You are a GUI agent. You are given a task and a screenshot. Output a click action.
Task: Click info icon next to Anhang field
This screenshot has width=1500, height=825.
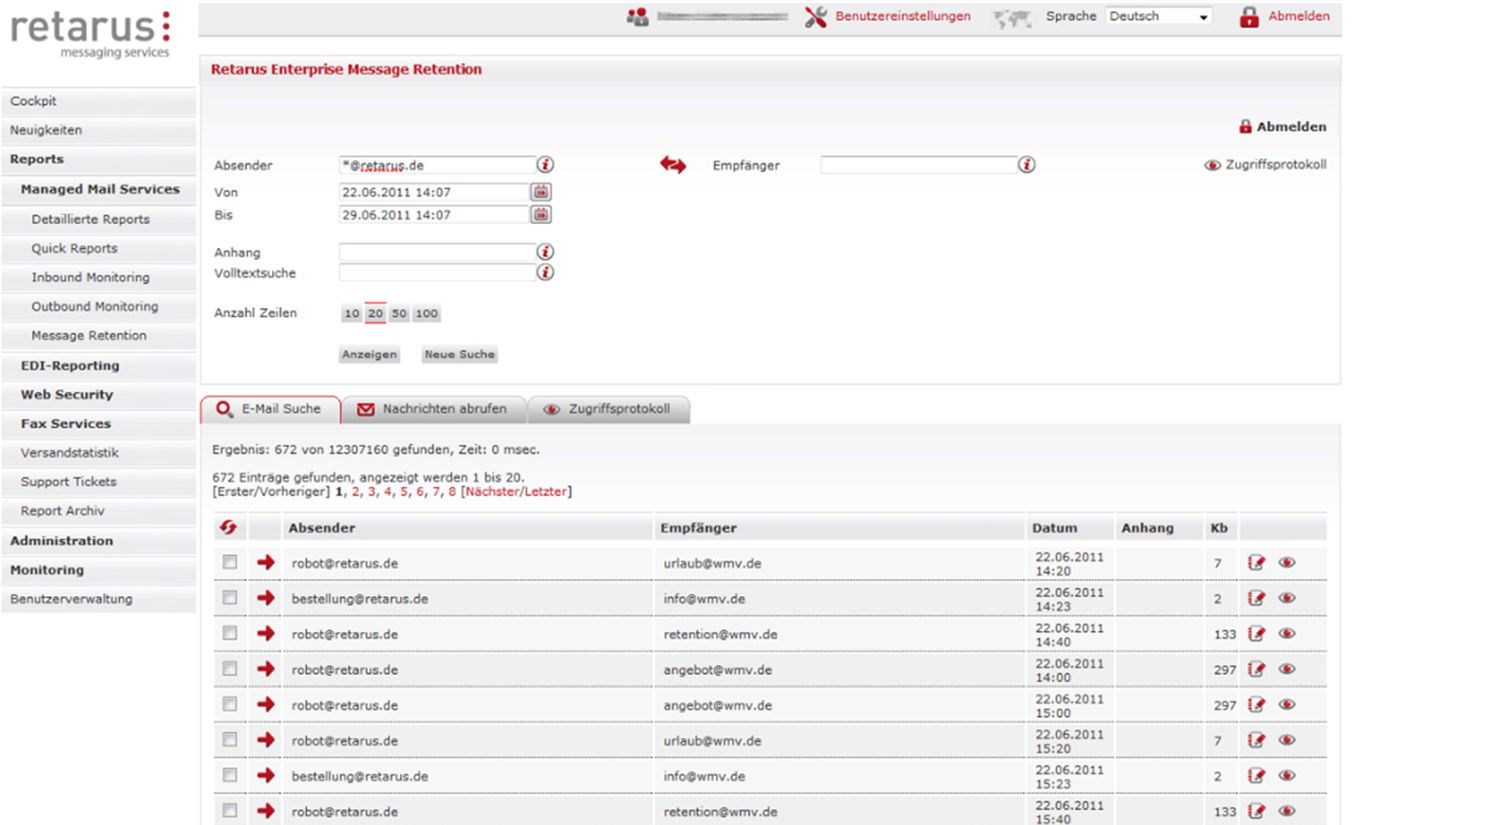545,252
